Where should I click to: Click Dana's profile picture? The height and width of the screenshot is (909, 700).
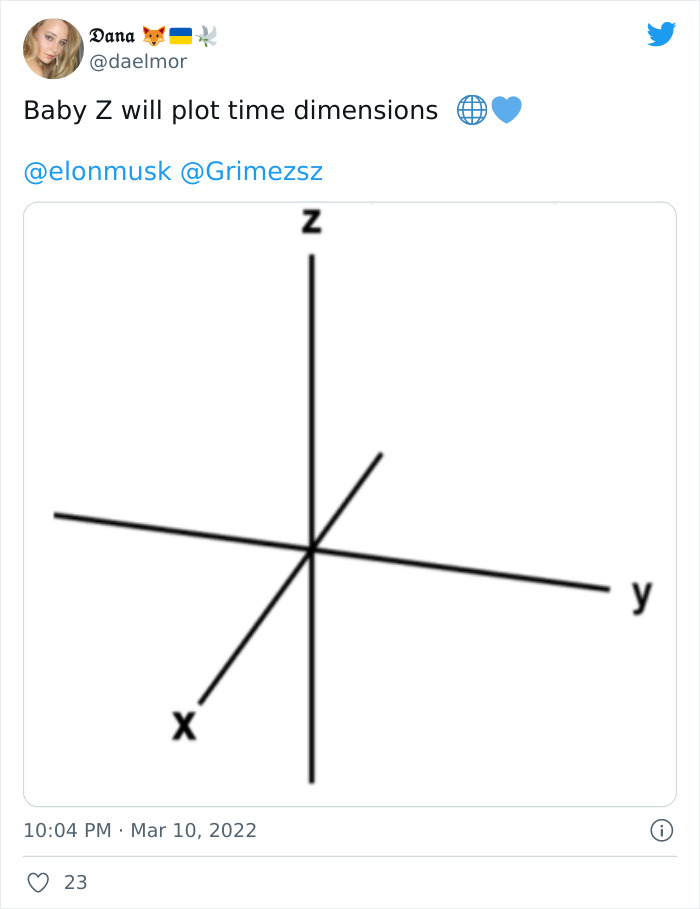coord(53,48)
